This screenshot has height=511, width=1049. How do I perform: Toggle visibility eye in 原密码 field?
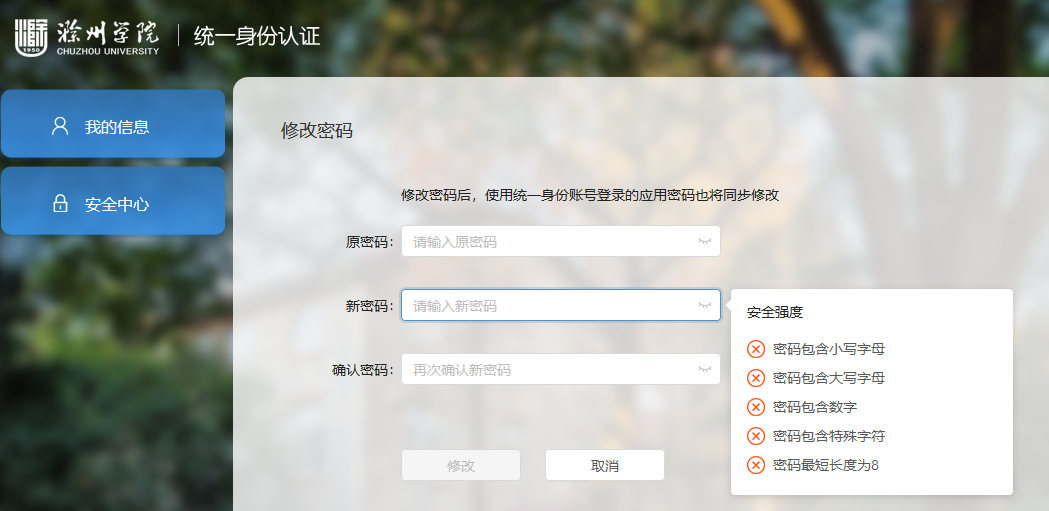[x=704, y=241]
